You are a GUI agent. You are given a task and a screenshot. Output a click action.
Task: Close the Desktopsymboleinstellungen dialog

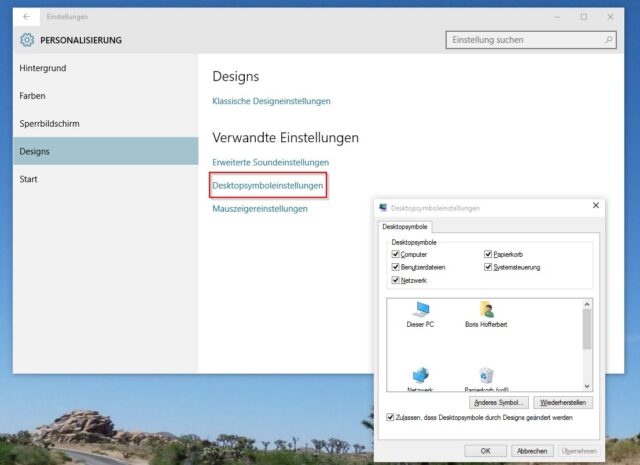pyautogui.click(x=596, y=207)
